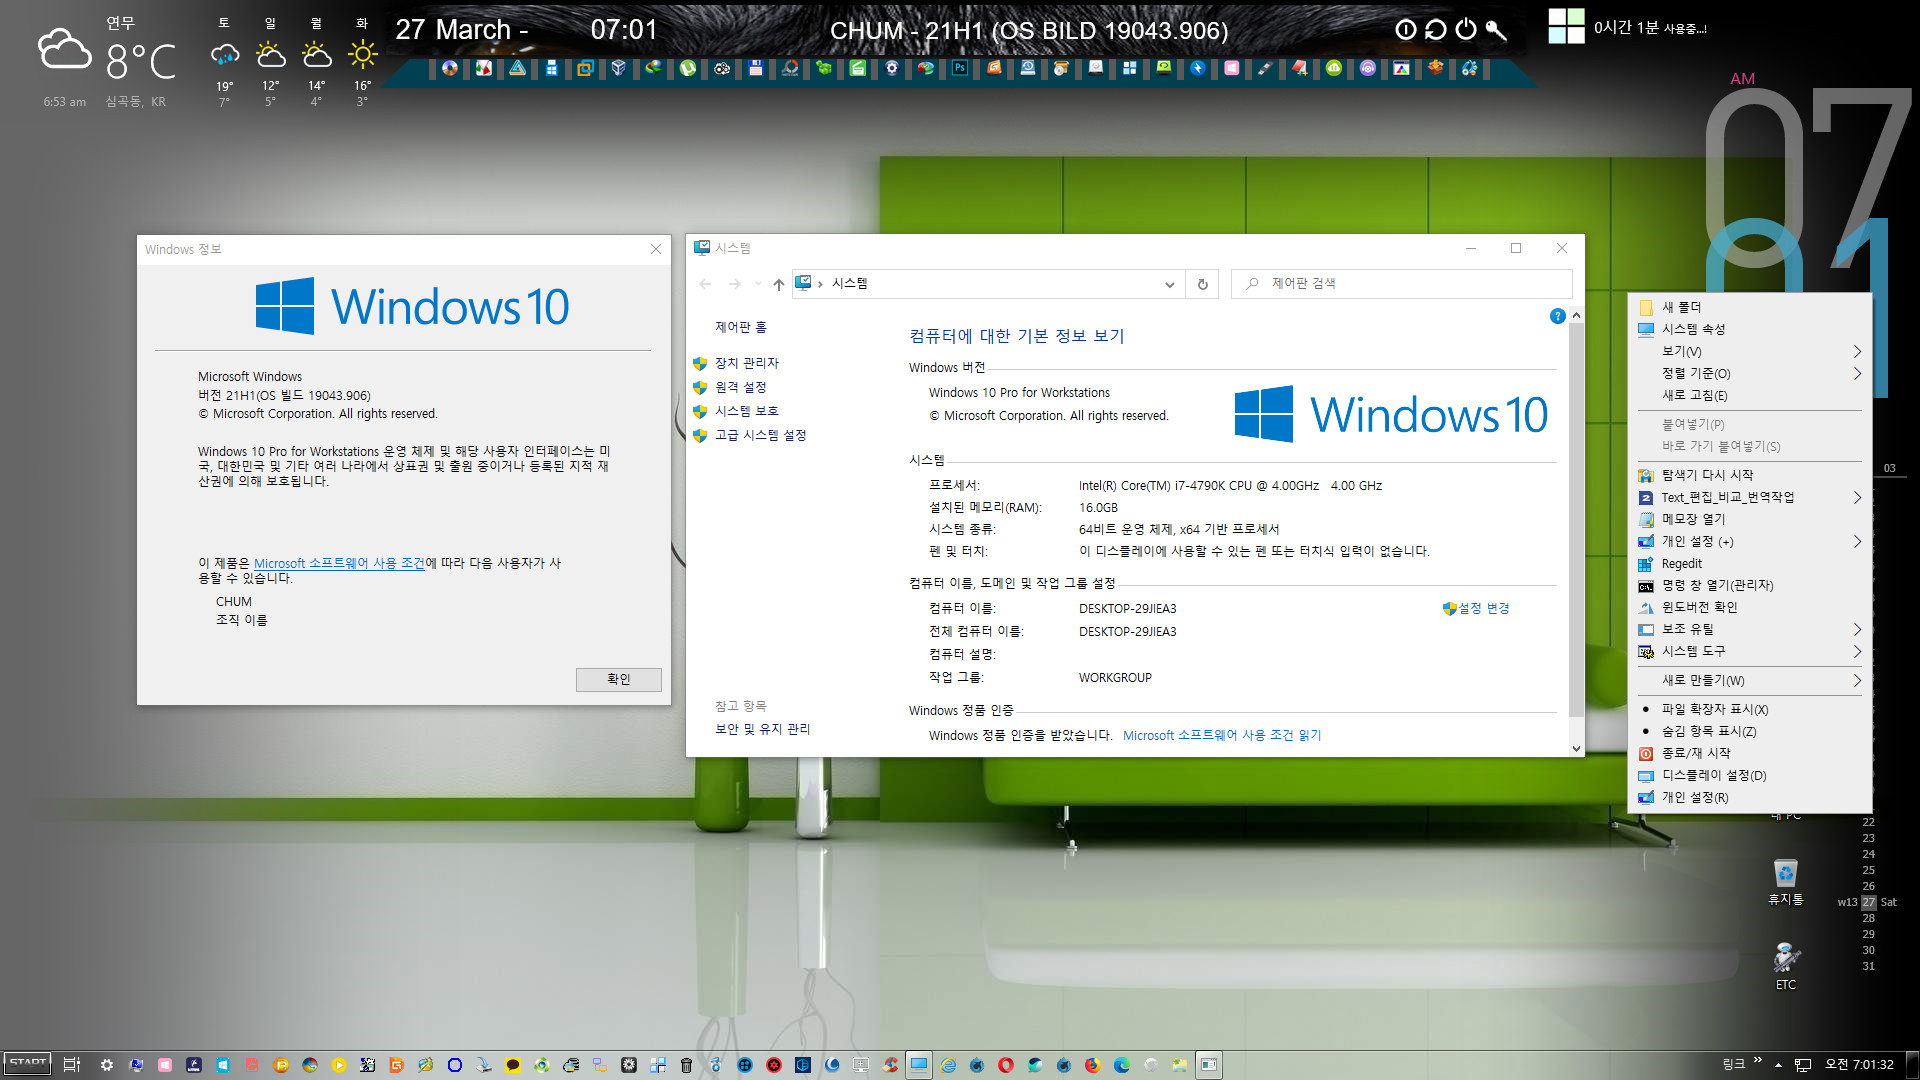Select 시스템 속성 in the context menu
This screenshot has height=1080, width=1920.
pos(1749,329)
